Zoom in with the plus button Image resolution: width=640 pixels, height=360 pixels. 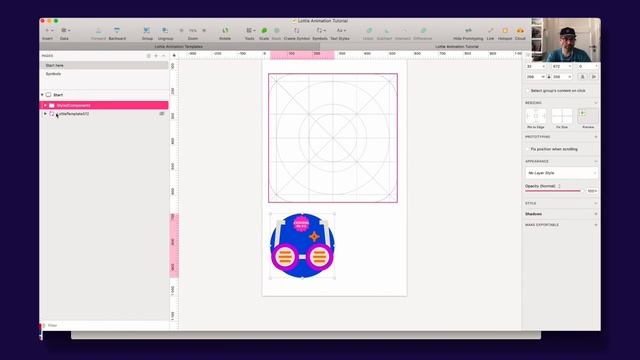(x=204, y=31)
